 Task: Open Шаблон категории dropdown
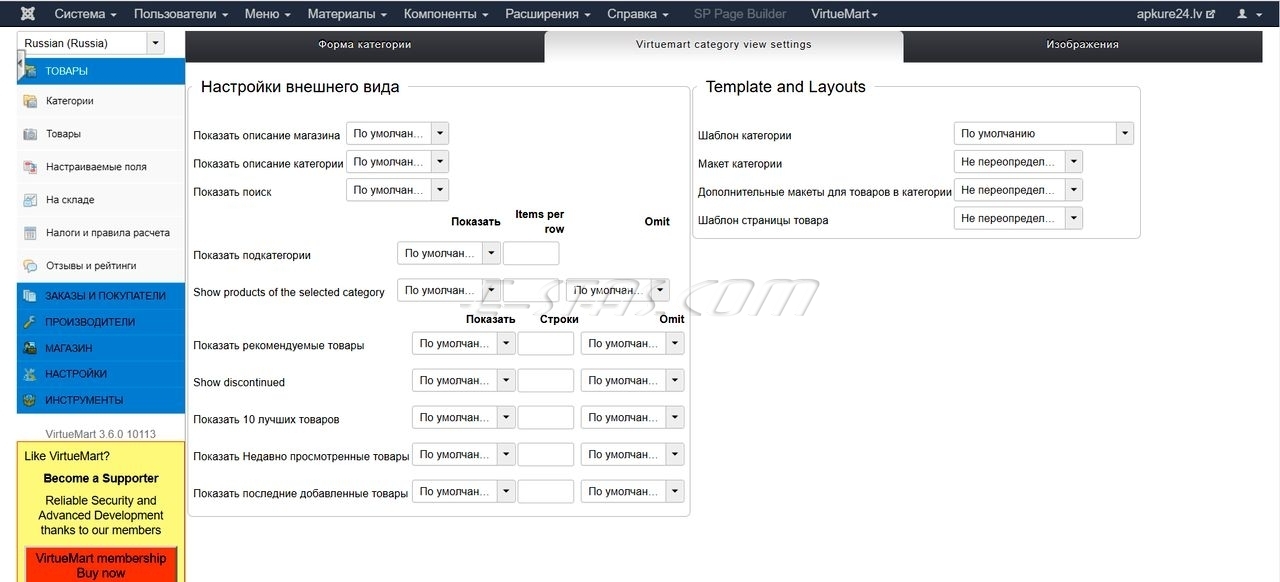(x=1043, y=133)
